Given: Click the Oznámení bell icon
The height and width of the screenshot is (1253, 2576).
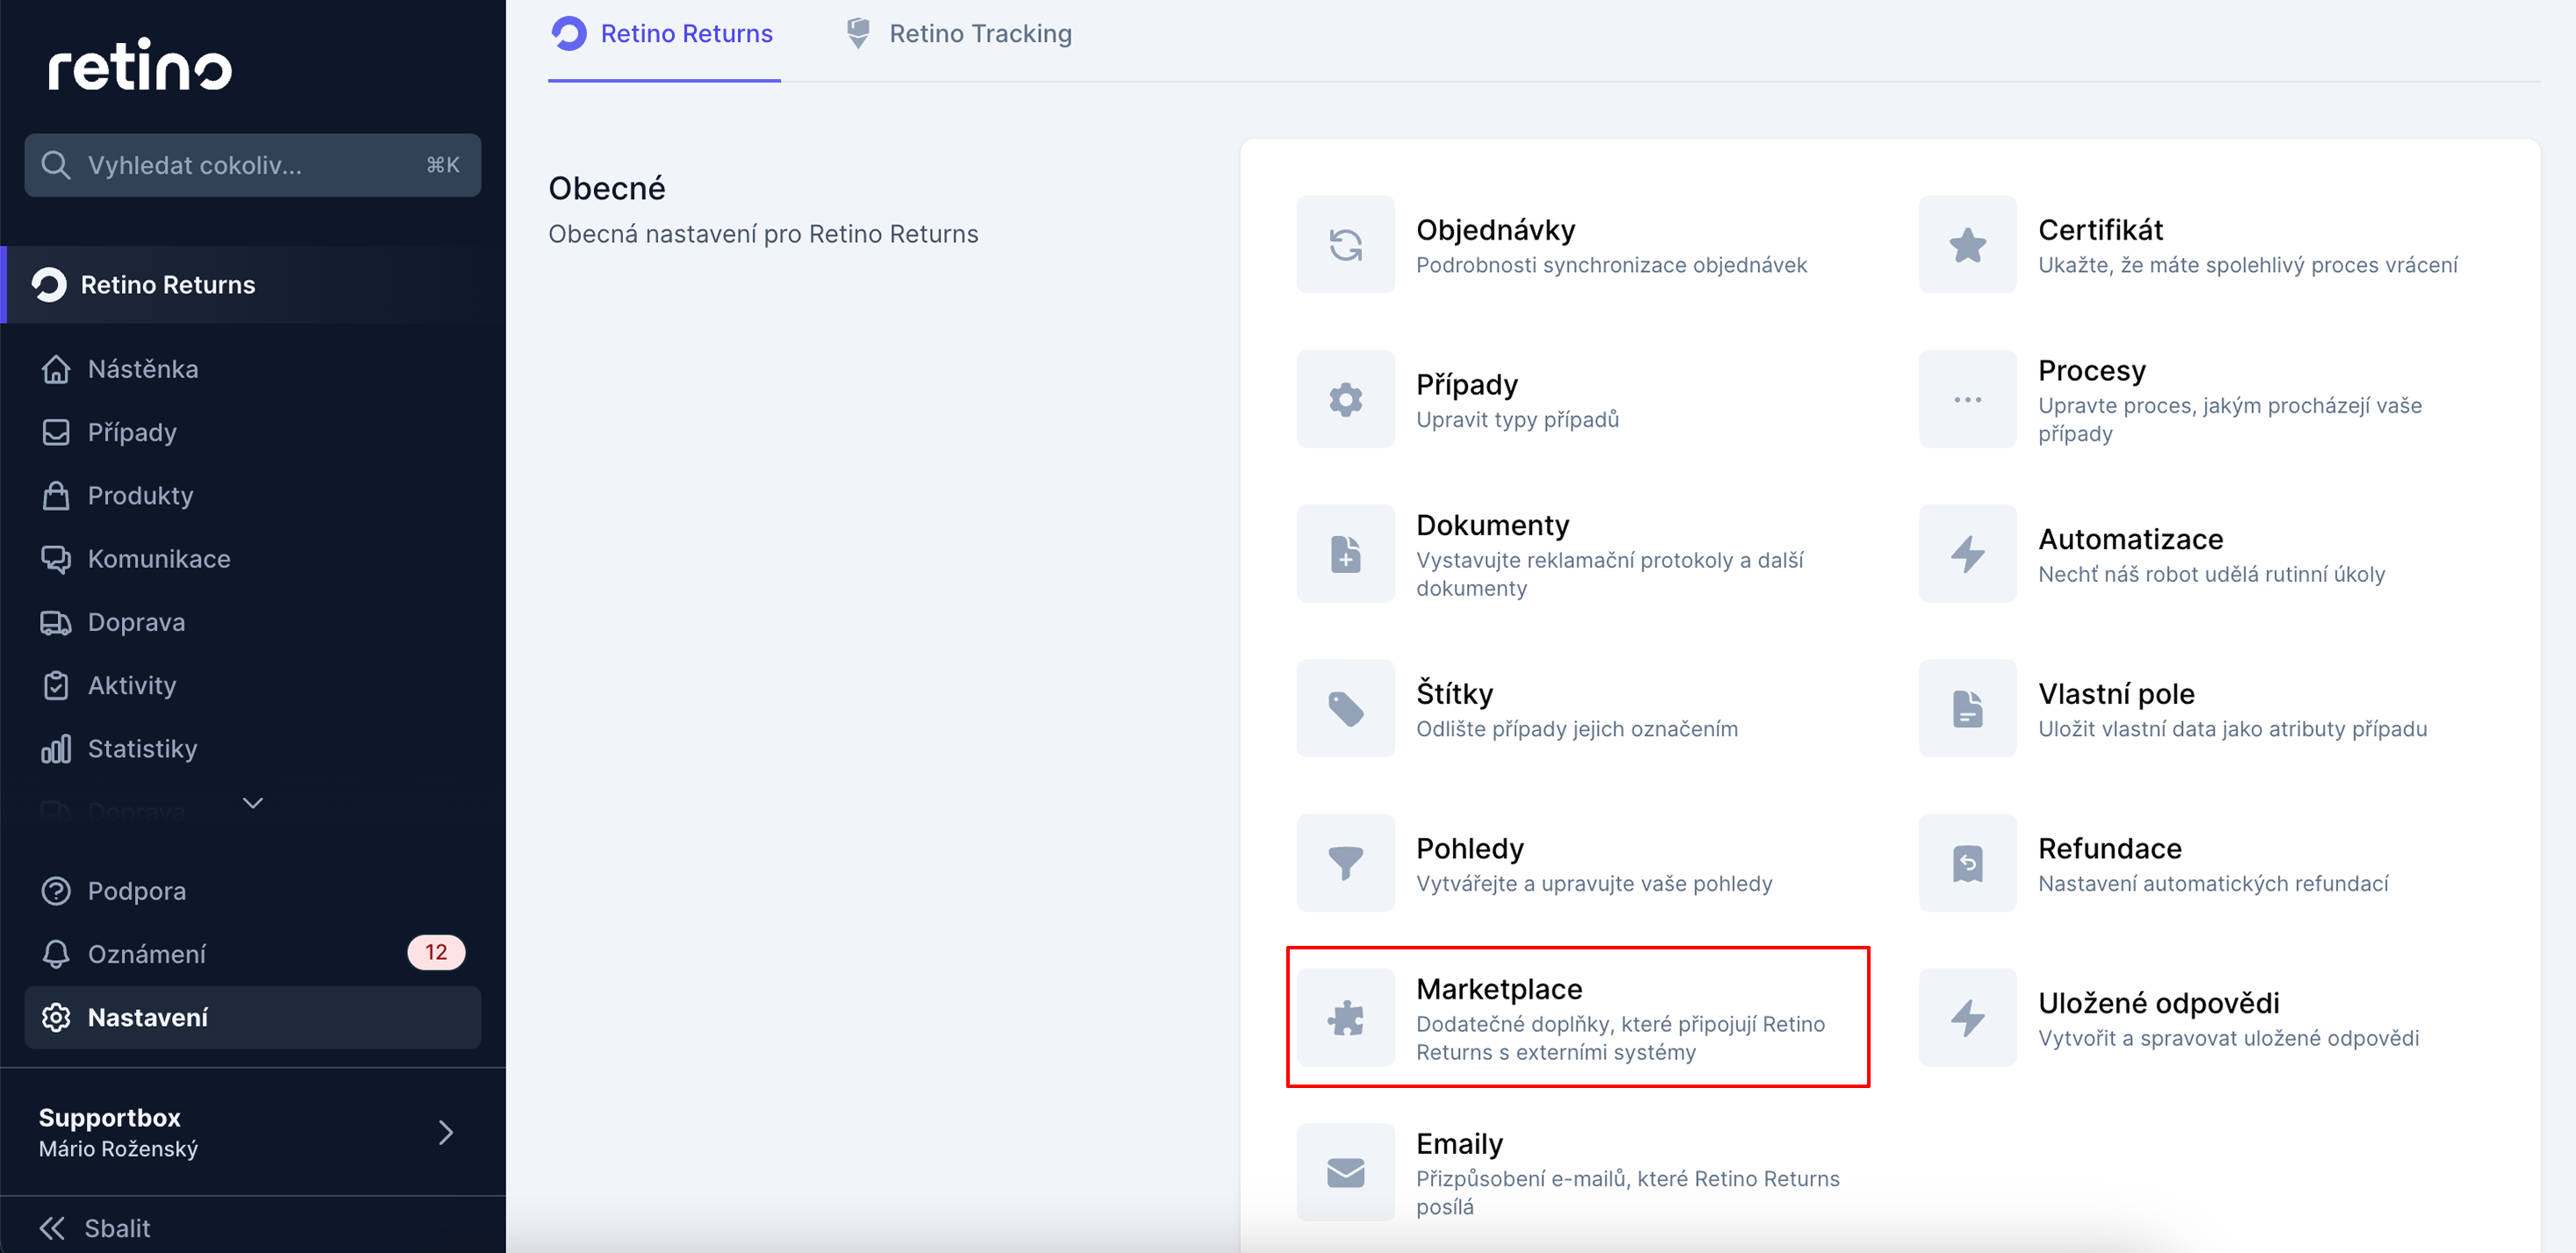Looking at the screenshot, I should click(x=56, y=954).
